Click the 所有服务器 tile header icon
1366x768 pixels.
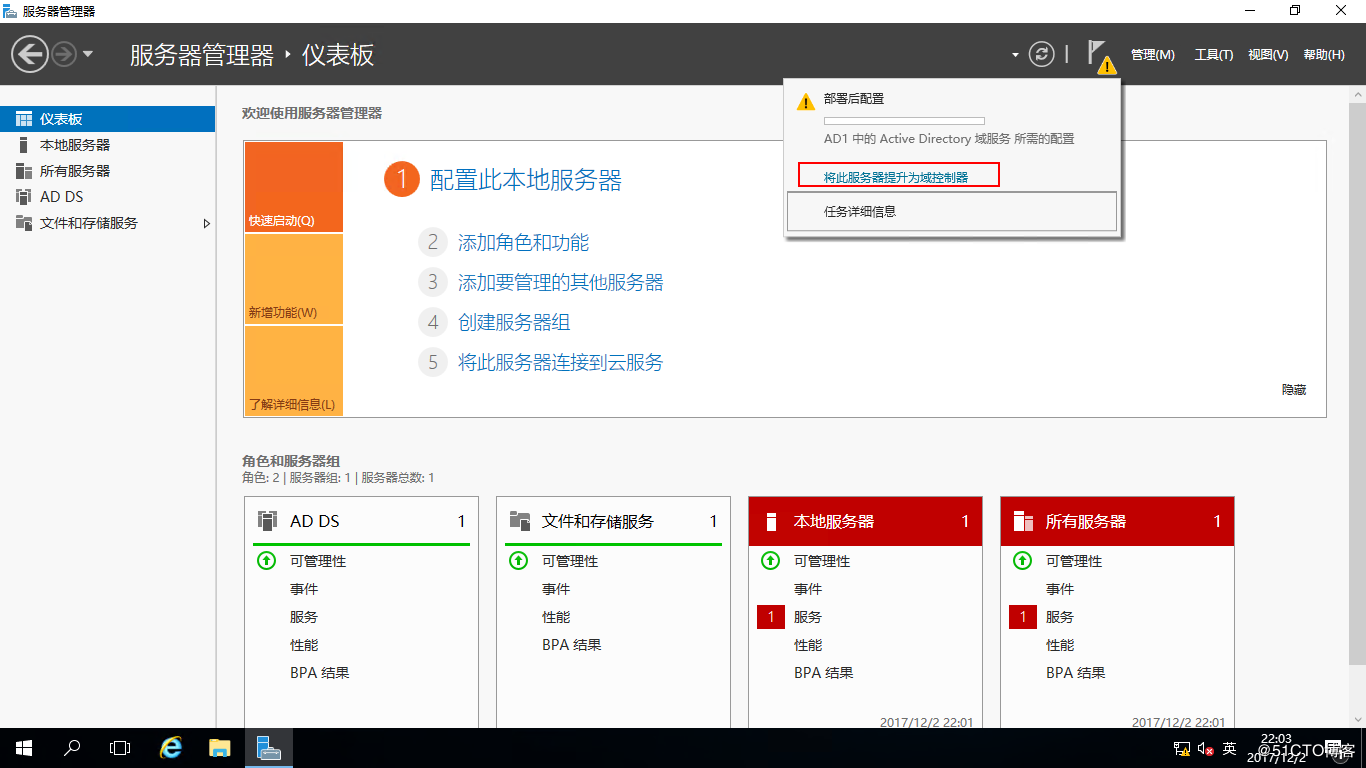pos(1023,521)
